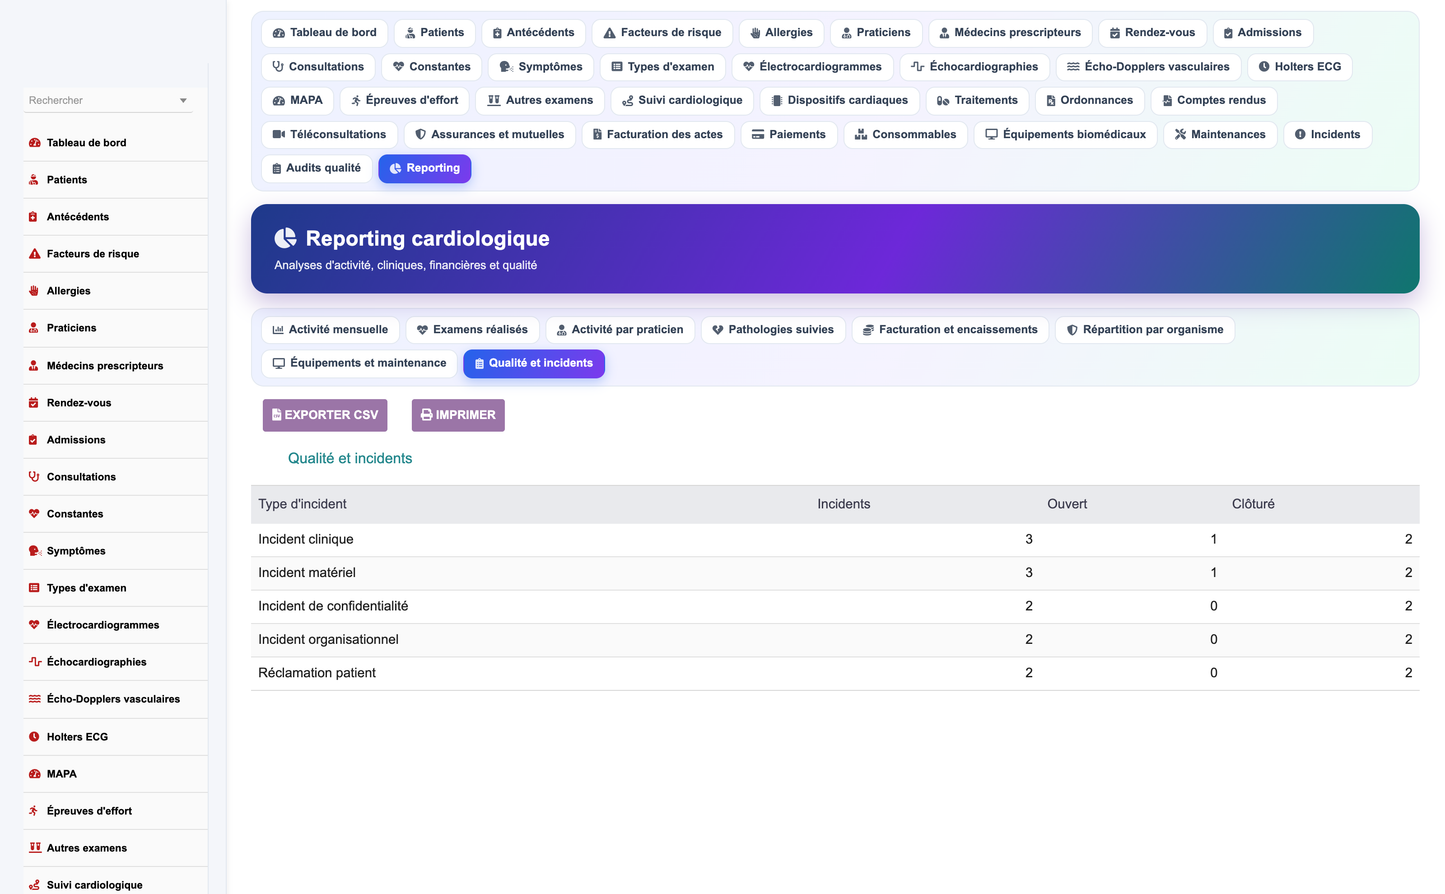1445x894 pixels.
Task: Click the Activité mensuelle chart icon
Action: click(x=278, y=330)
